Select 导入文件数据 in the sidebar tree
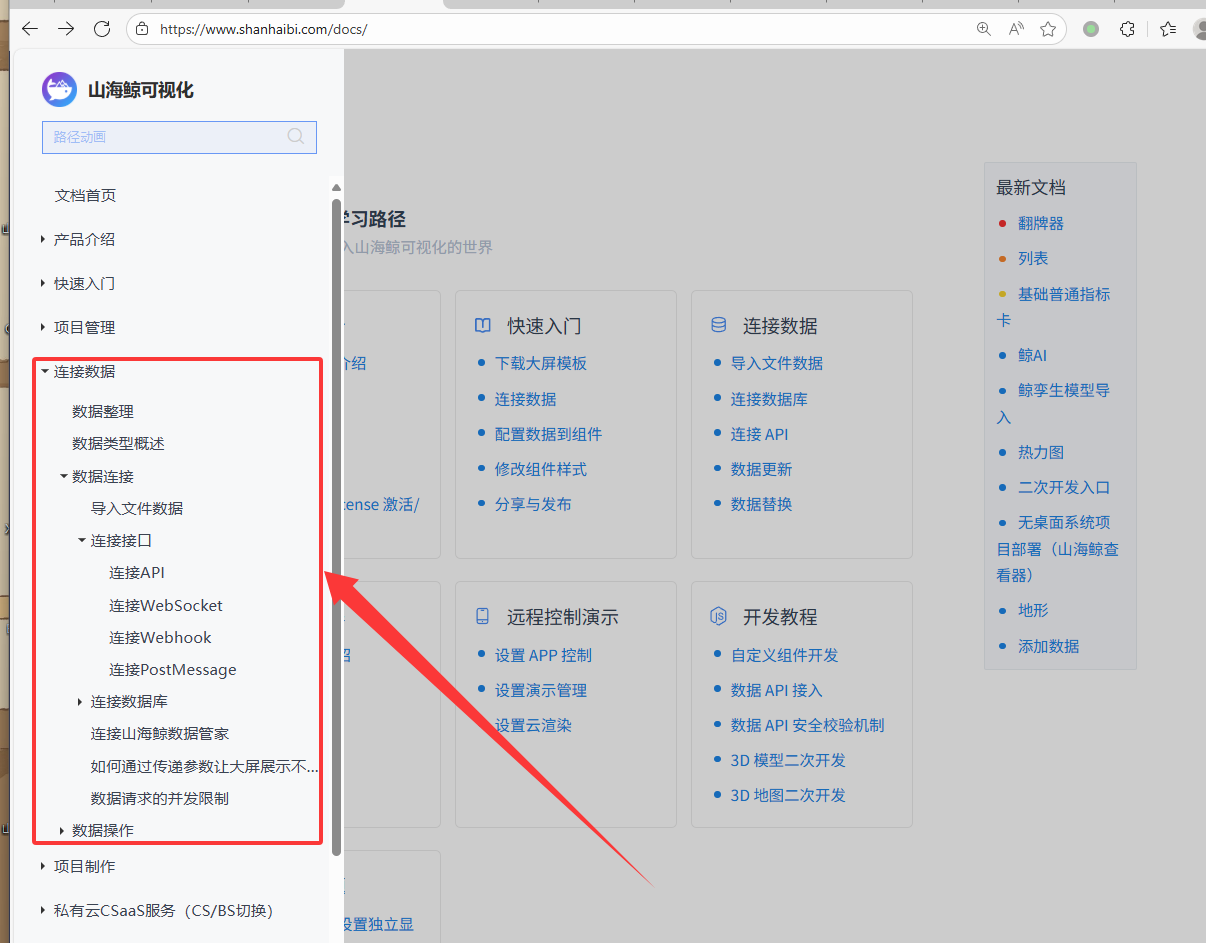1206x943 pixels. tap(137, 508)
